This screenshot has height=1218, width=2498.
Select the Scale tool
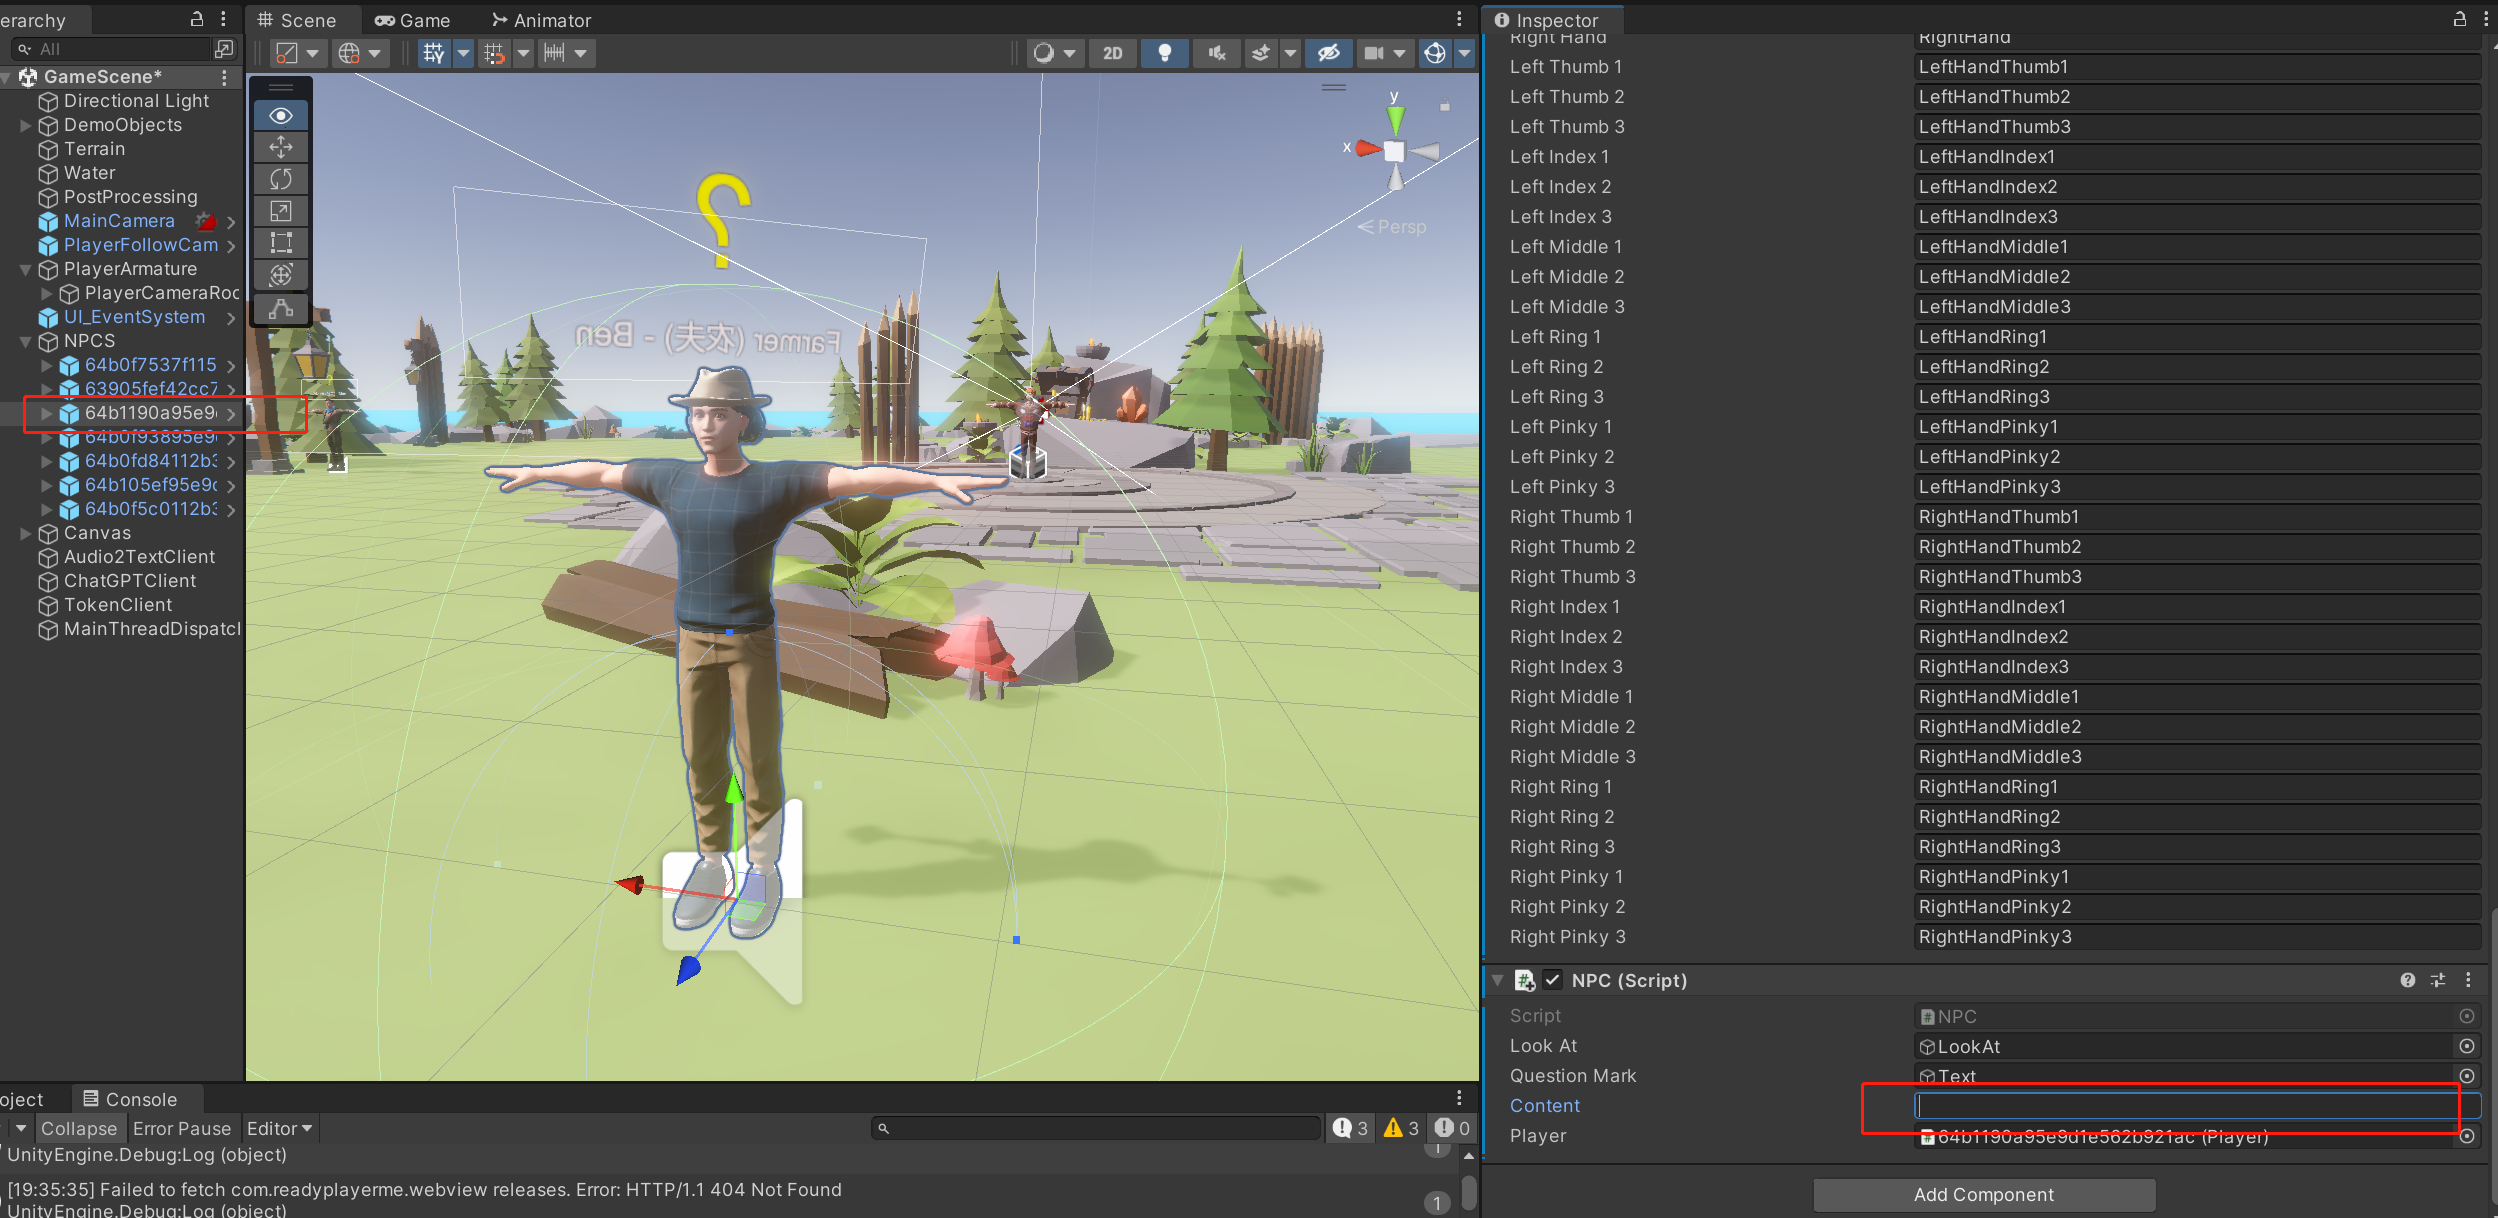pos(281,211)
